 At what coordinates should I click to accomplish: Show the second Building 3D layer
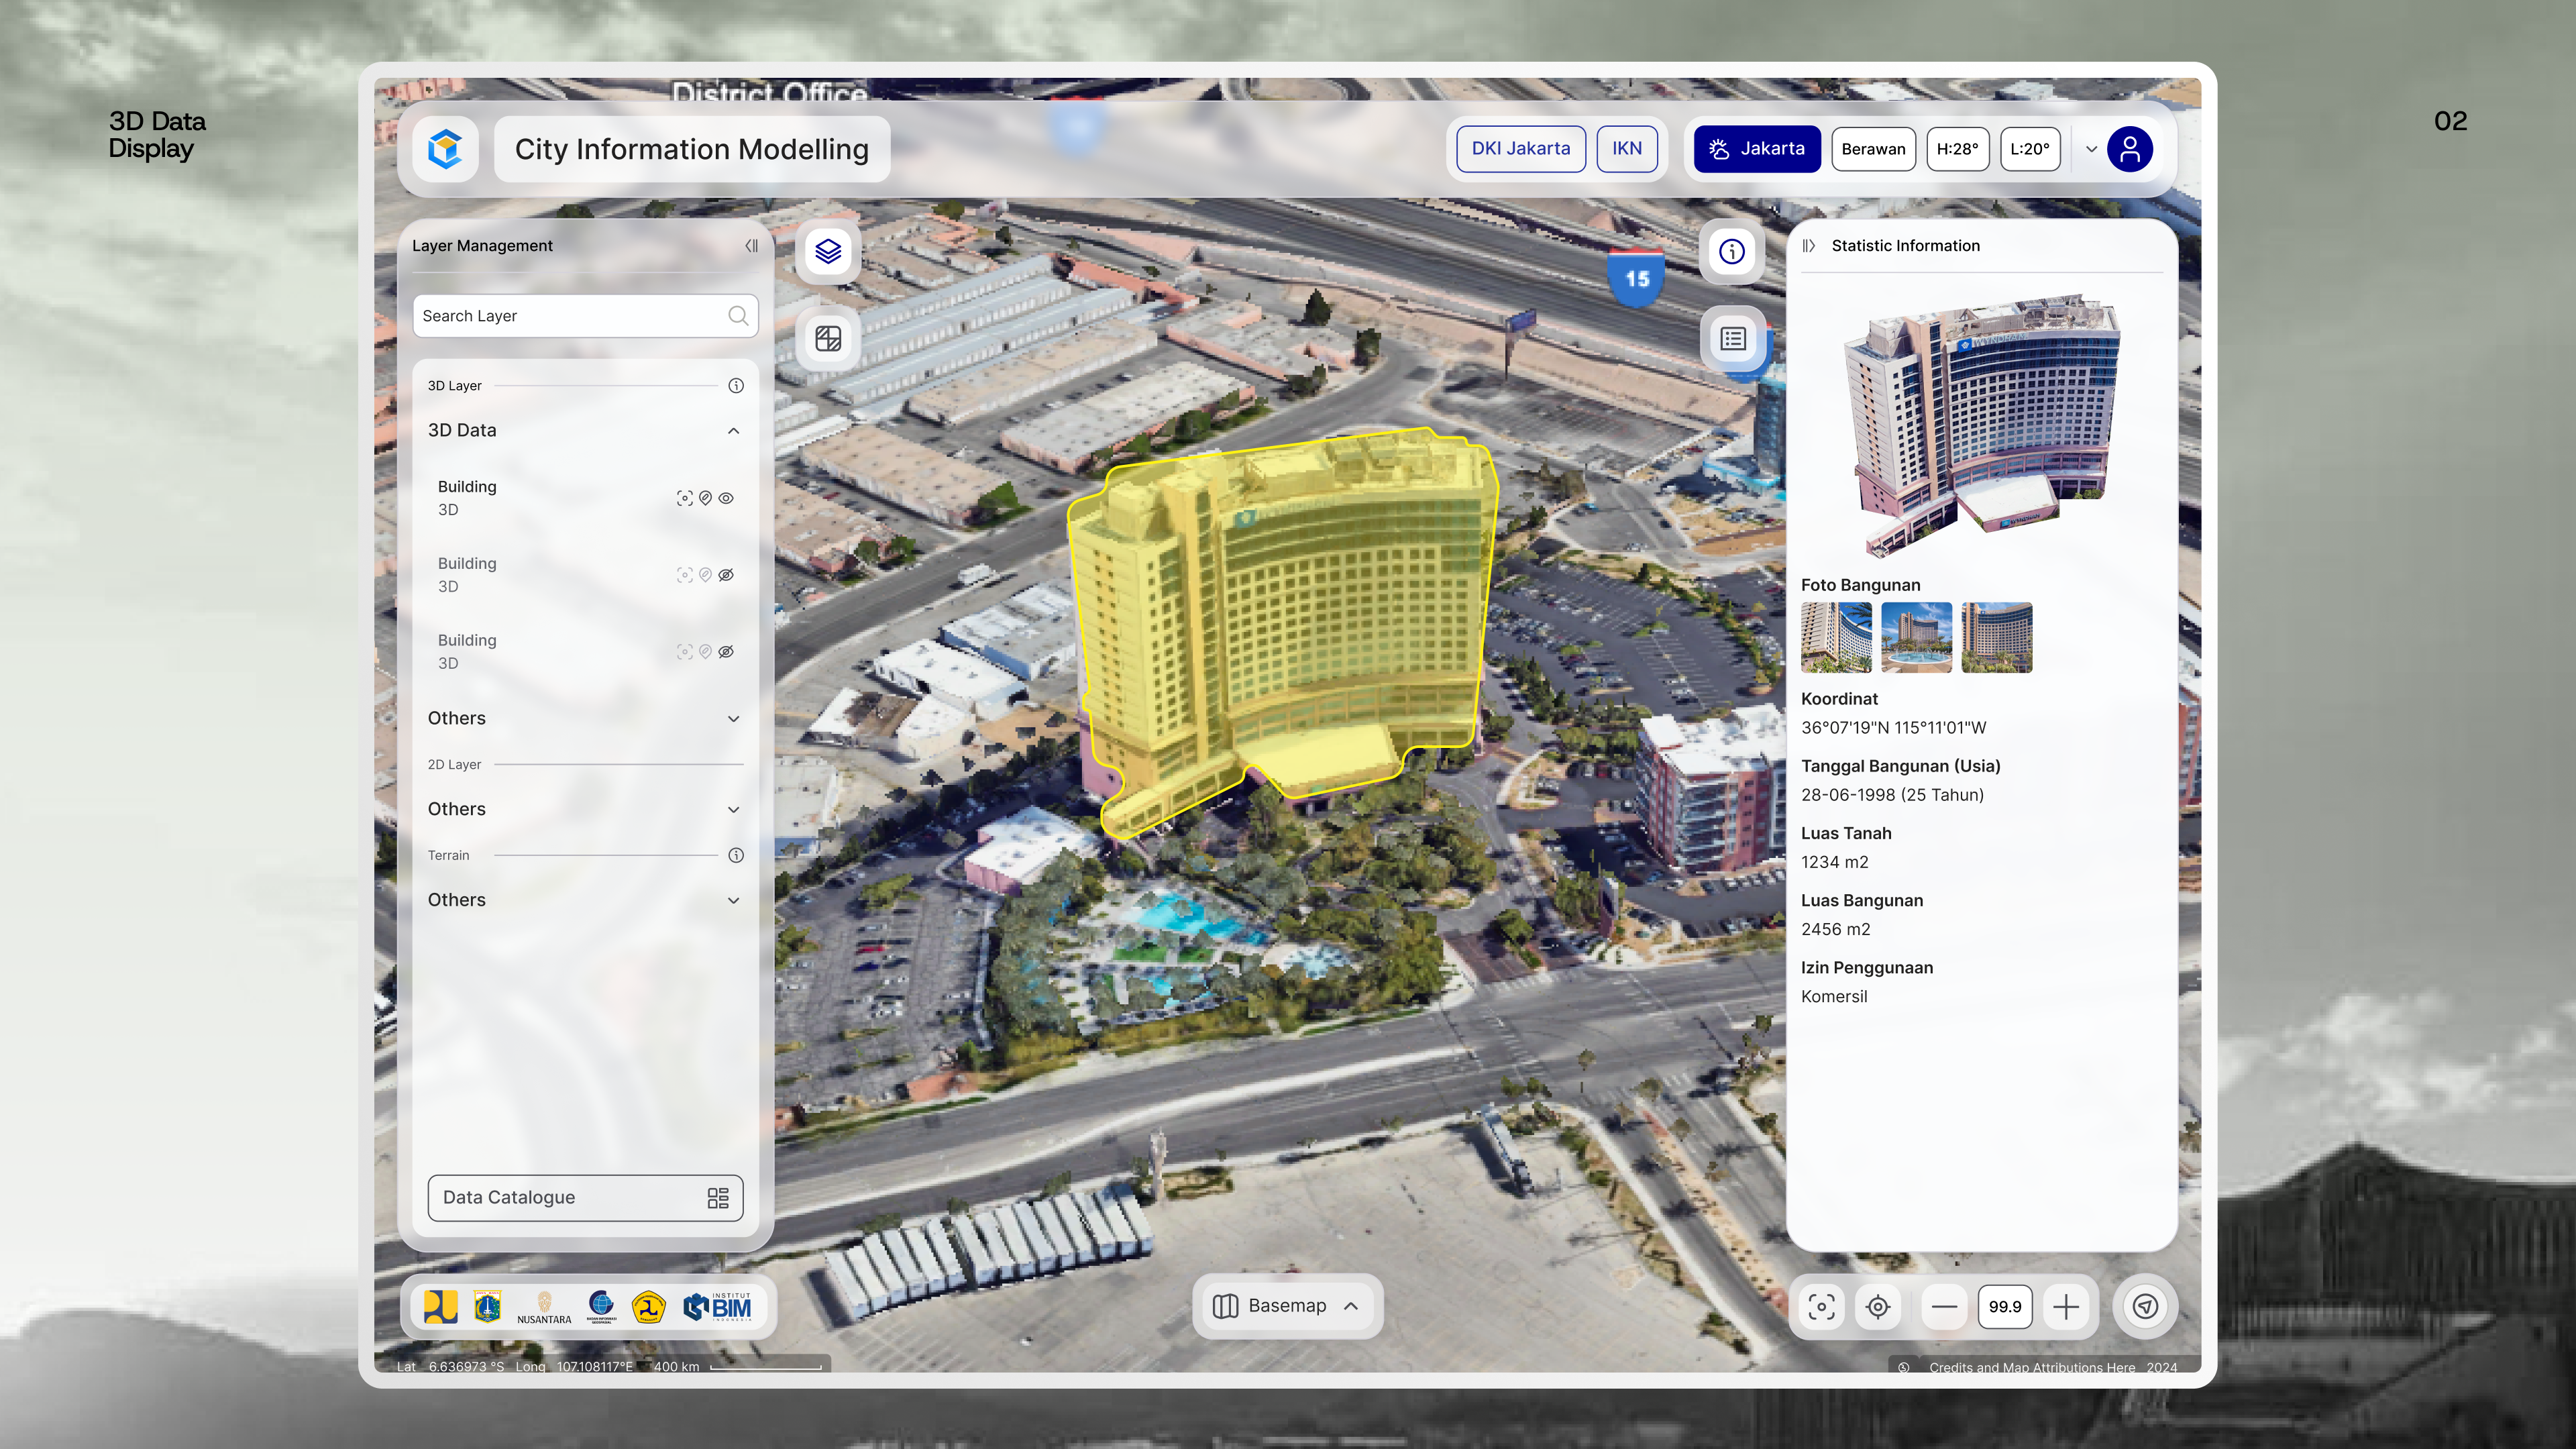point(726,575)
